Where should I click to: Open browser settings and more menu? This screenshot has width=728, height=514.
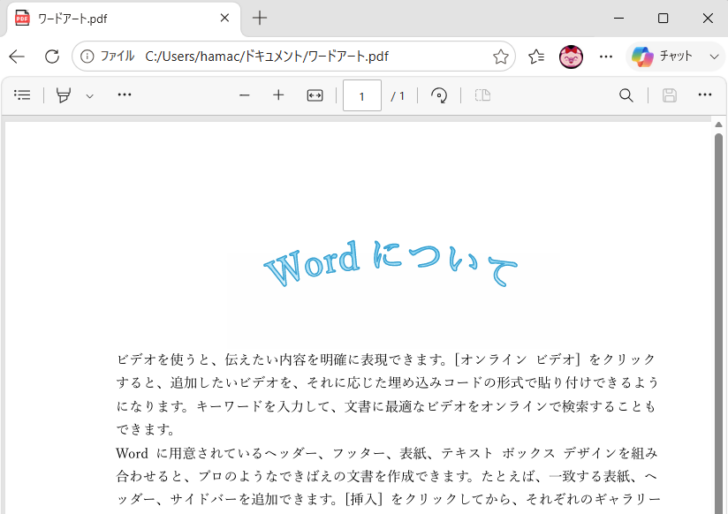pos(605,57)
